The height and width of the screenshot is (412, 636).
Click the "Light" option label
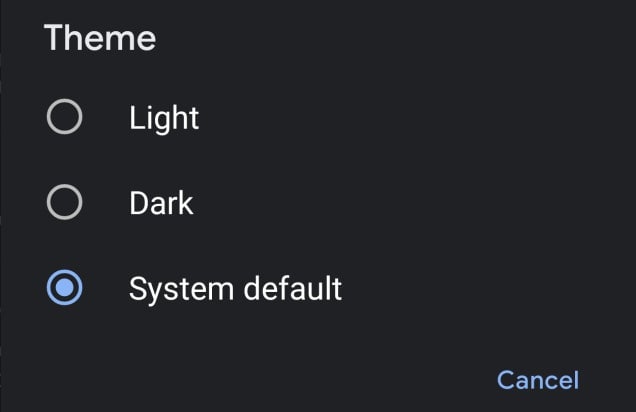pos(164,119)
